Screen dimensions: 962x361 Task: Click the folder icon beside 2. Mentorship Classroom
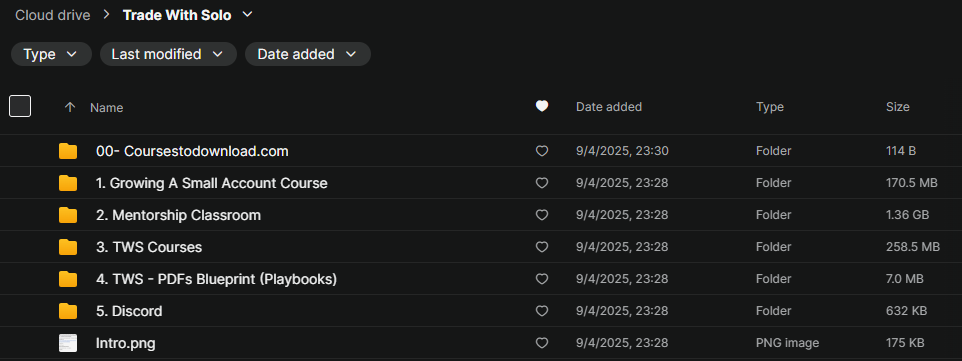click(x=68, y=215)
